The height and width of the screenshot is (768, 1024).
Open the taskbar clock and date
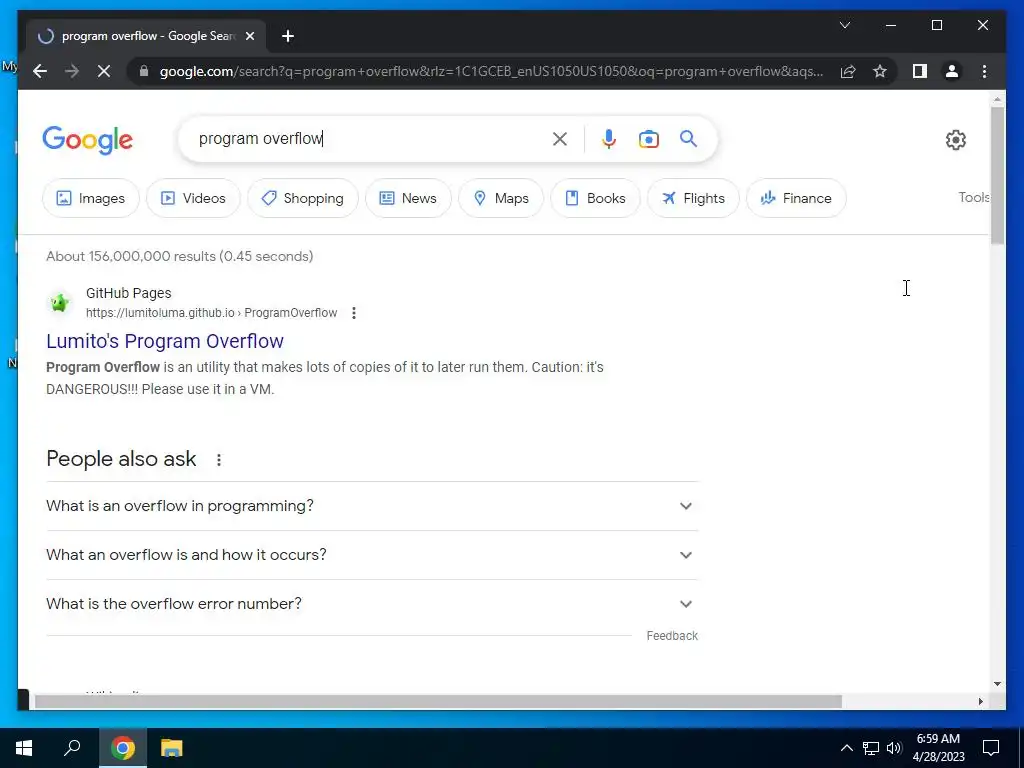pos(938,748)
